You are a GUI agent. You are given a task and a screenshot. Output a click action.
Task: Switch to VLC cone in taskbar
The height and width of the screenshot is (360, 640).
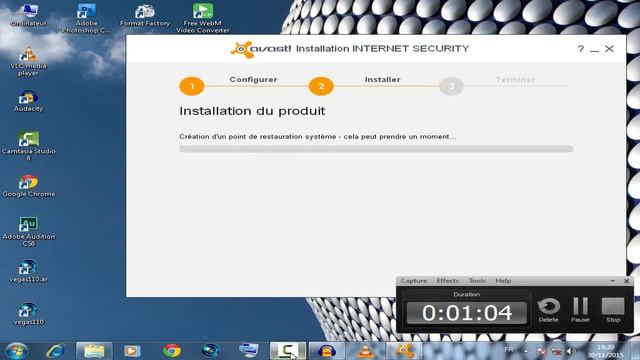(366, 351)
